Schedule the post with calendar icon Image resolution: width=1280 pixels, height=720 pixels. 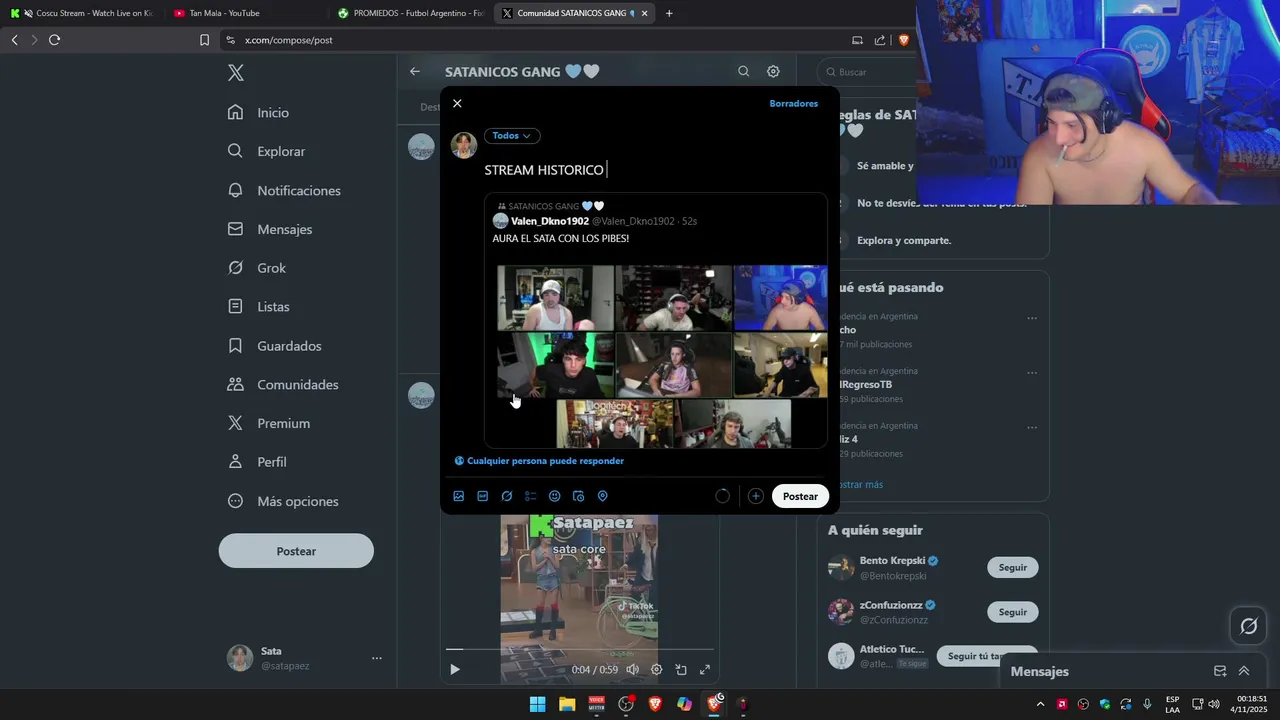click(x=579, y=496)
